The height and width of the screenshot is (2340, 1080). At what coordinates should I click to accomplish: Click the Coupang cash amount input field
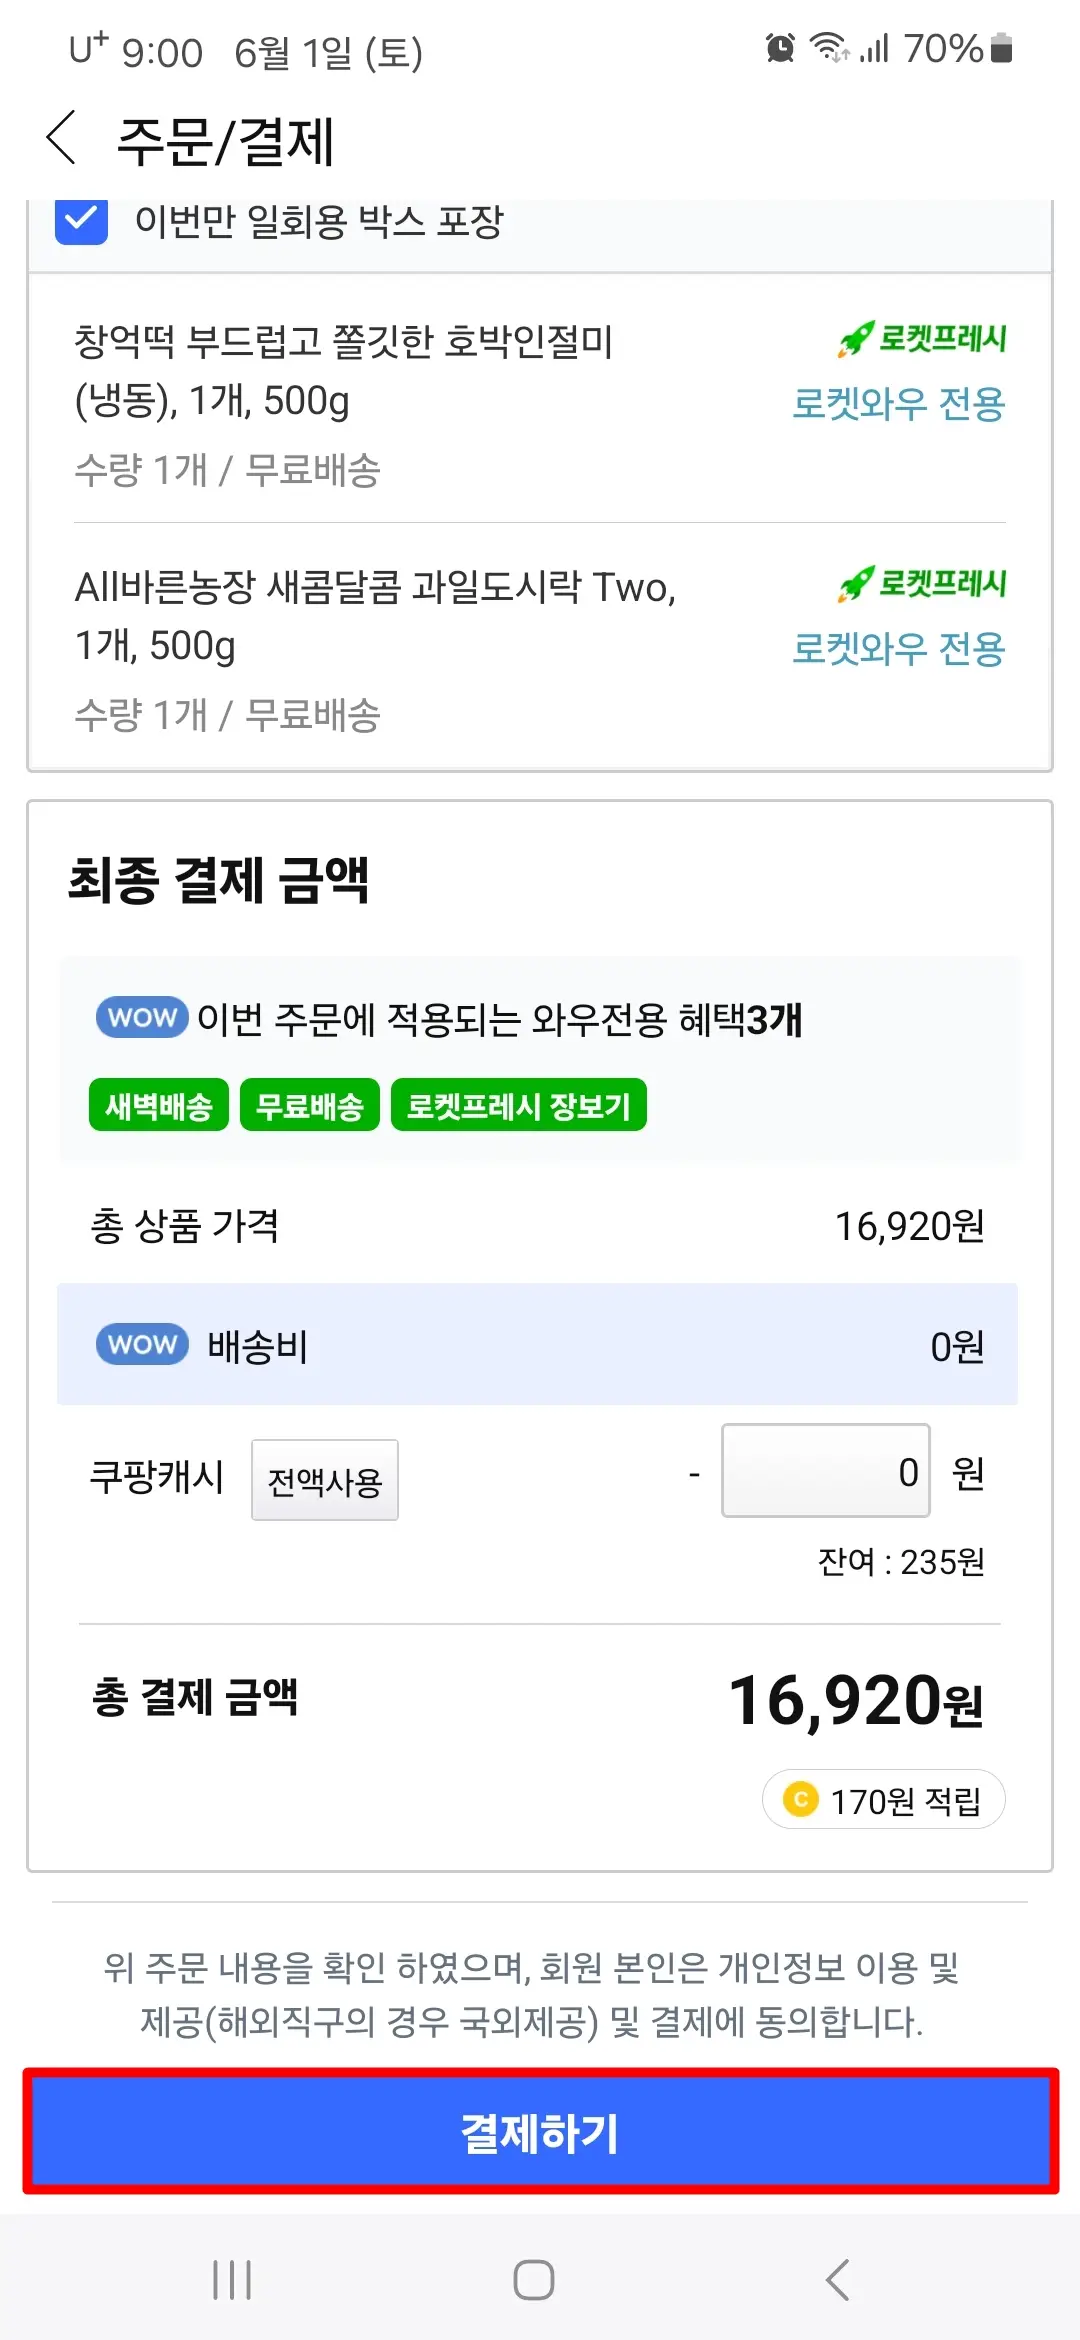[x=826, y=1472]
